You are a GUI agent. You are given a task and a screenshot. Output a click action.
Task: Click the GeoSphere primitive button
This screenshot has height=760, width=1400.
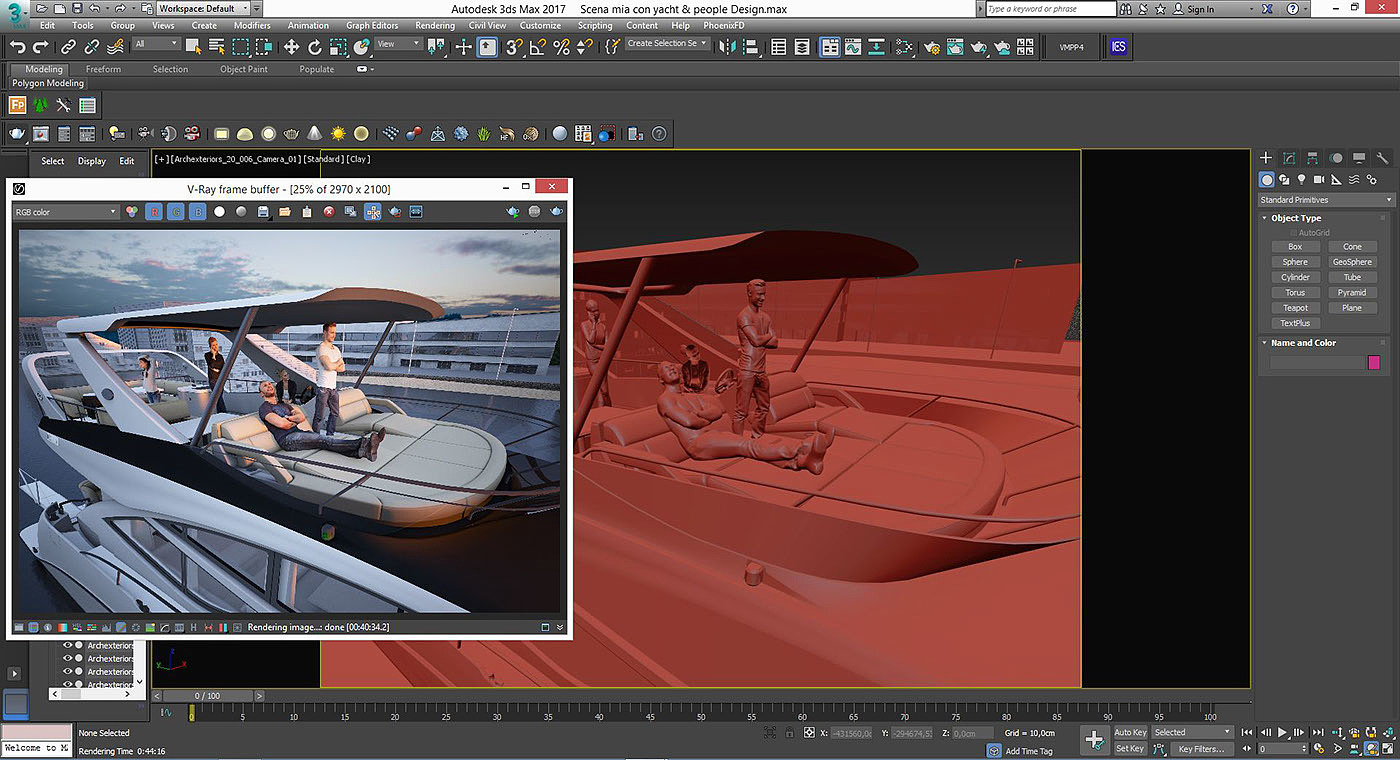pos(1352,262)
